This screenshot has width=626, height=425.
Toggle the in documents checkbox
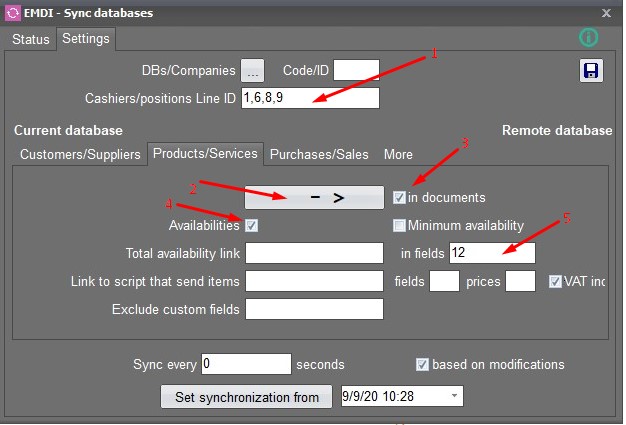click(399, 198)
